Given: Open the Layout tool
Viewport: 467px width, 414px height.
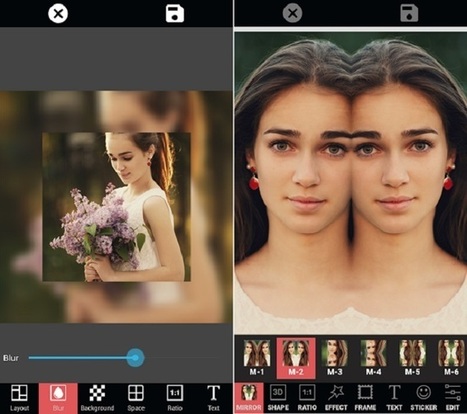Looking at the screenshot, I should coord(19,398).
